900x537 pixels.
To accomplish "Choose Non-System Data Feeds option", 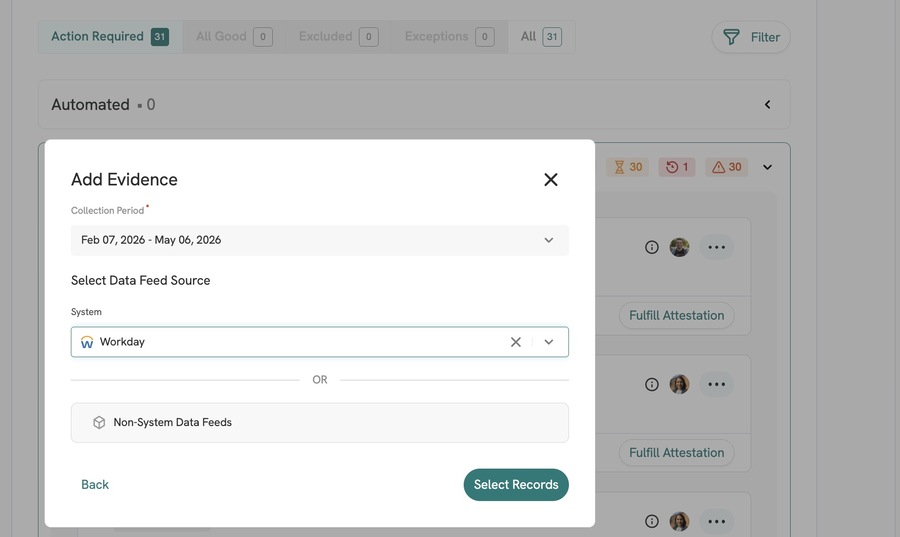I will pos(320,423).
